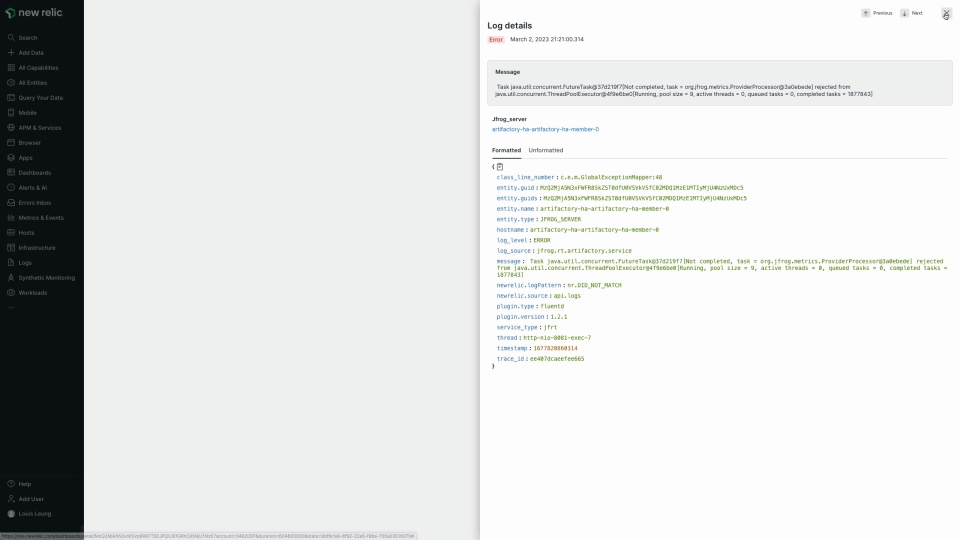
Task: Copy the log JSON with clipboard icon
Action: [x=500, y=167]
